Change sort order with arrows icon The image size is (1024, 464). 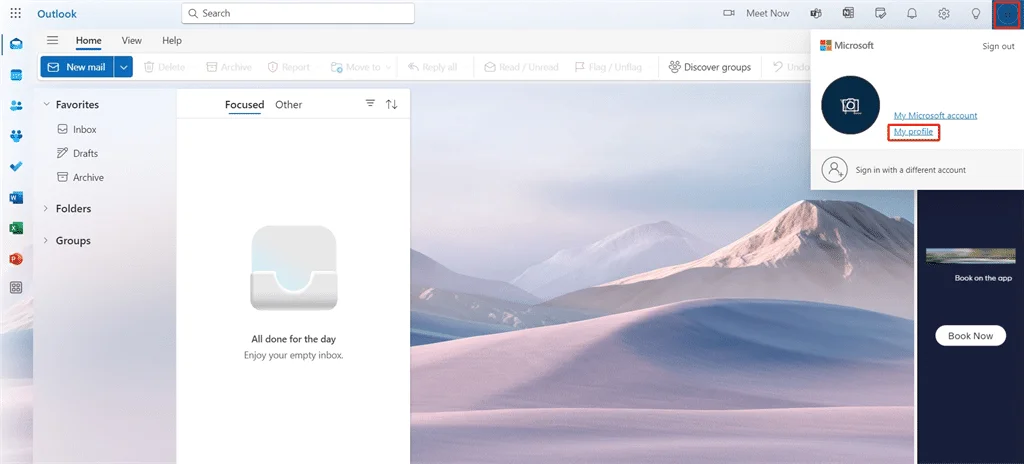point(392,104)
